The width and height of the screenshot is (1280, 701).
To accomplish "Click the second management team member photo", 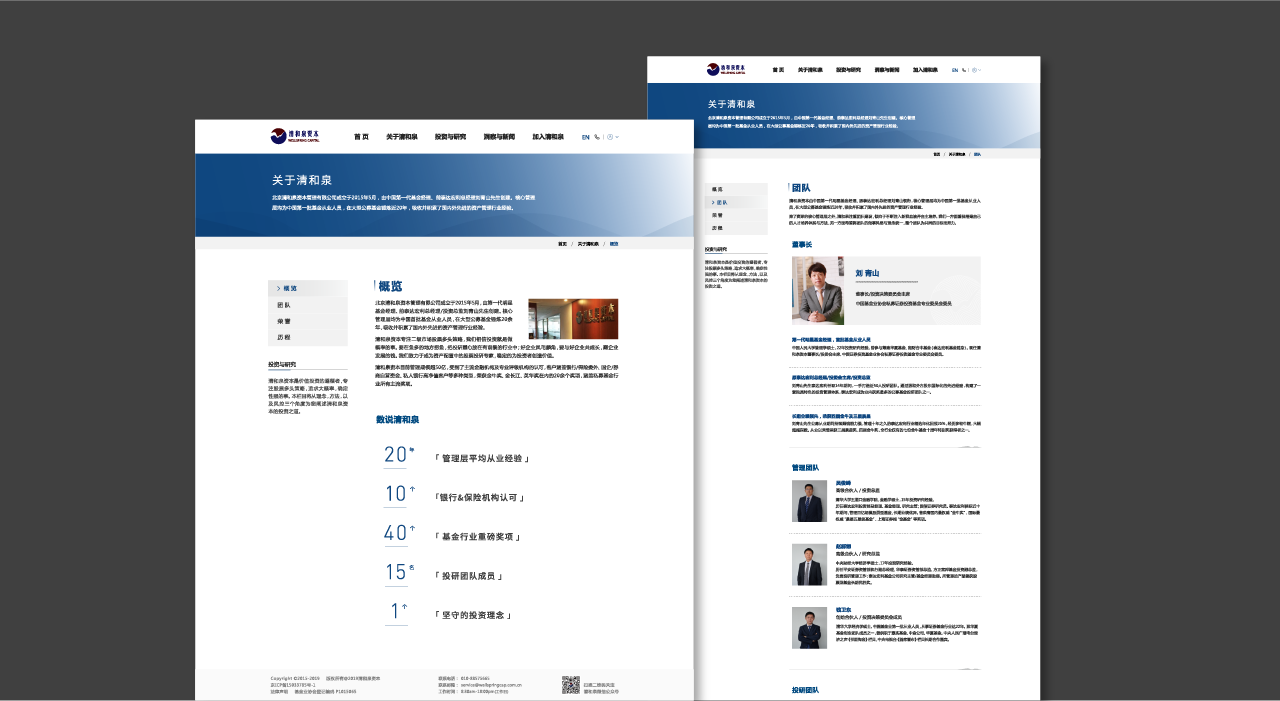I will click(810, 565).
